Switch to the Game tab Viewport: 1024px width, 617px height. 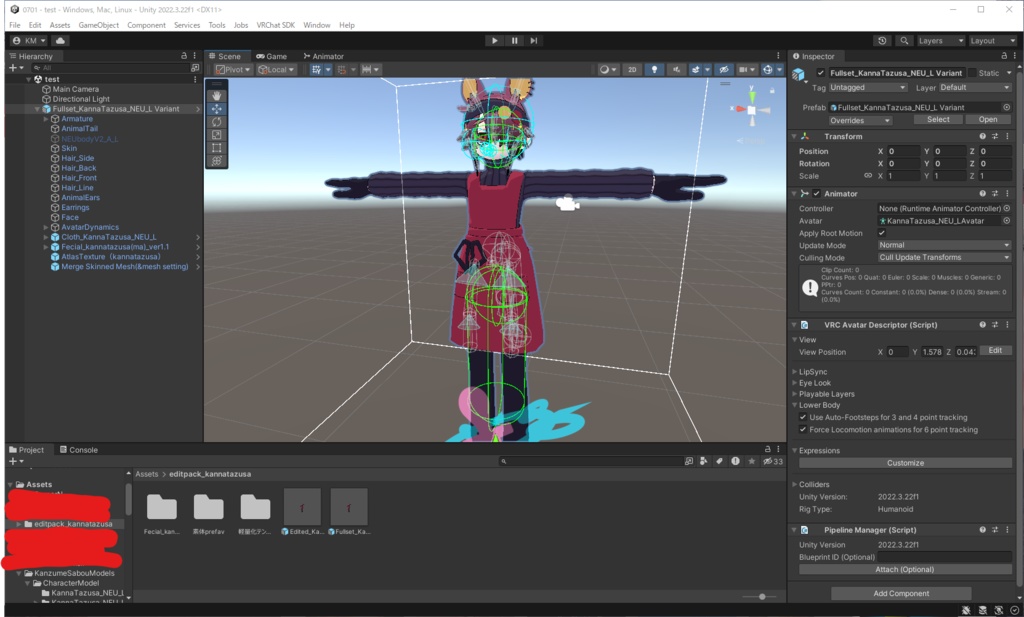point(272,57)
